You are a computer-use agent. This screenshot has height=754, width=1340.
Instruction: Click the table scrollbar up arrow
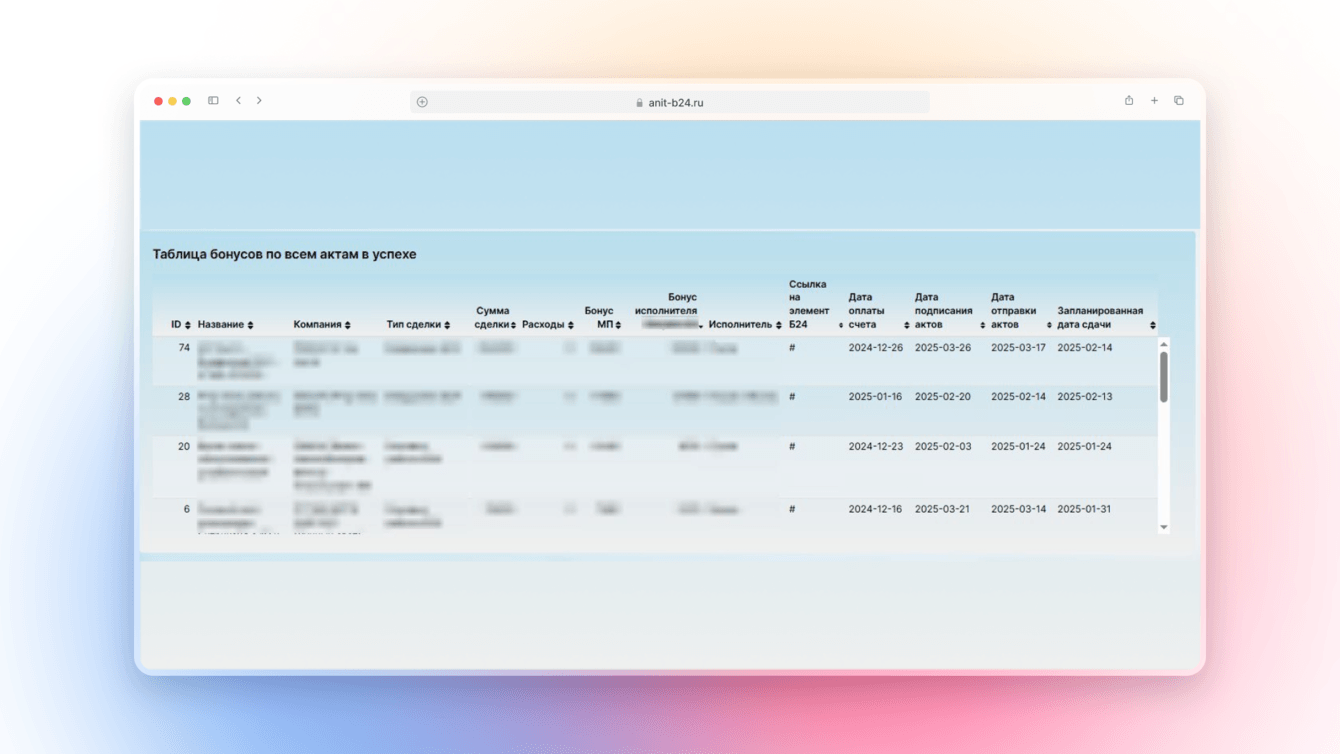coord(1164,344)
